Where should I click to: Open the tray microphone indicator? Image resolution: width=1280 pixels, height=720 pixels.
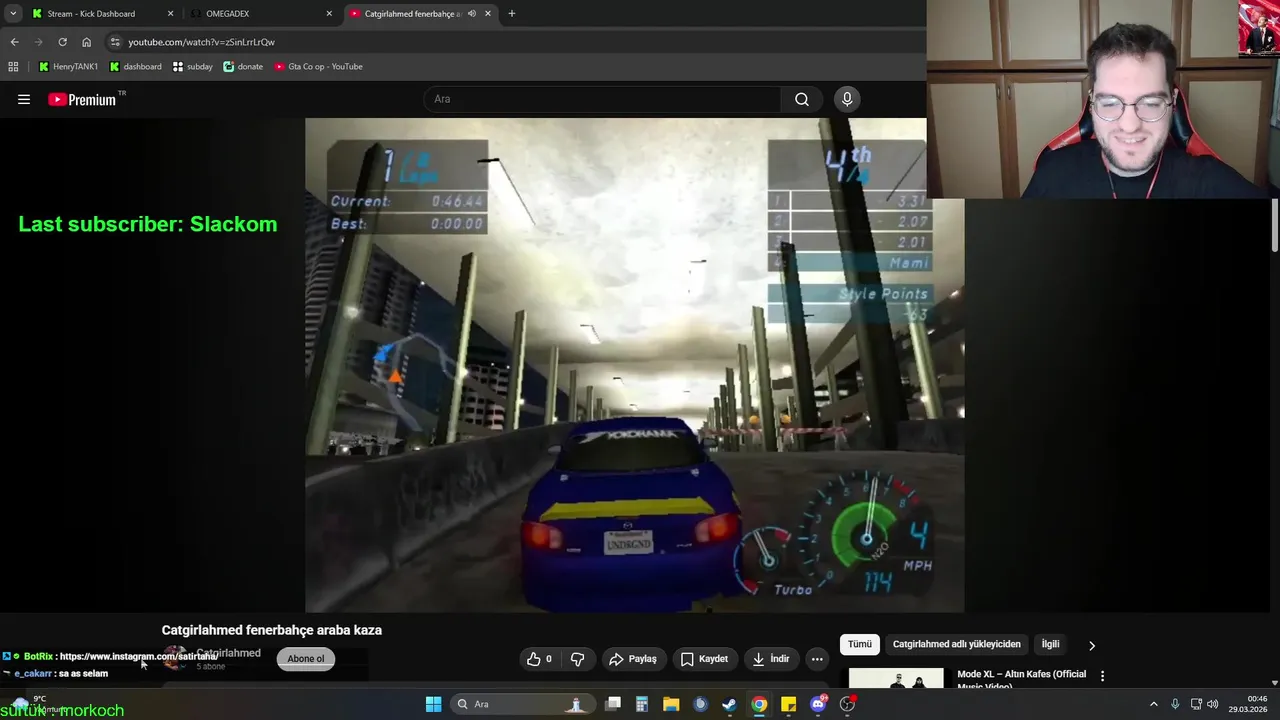point(1175,704)
